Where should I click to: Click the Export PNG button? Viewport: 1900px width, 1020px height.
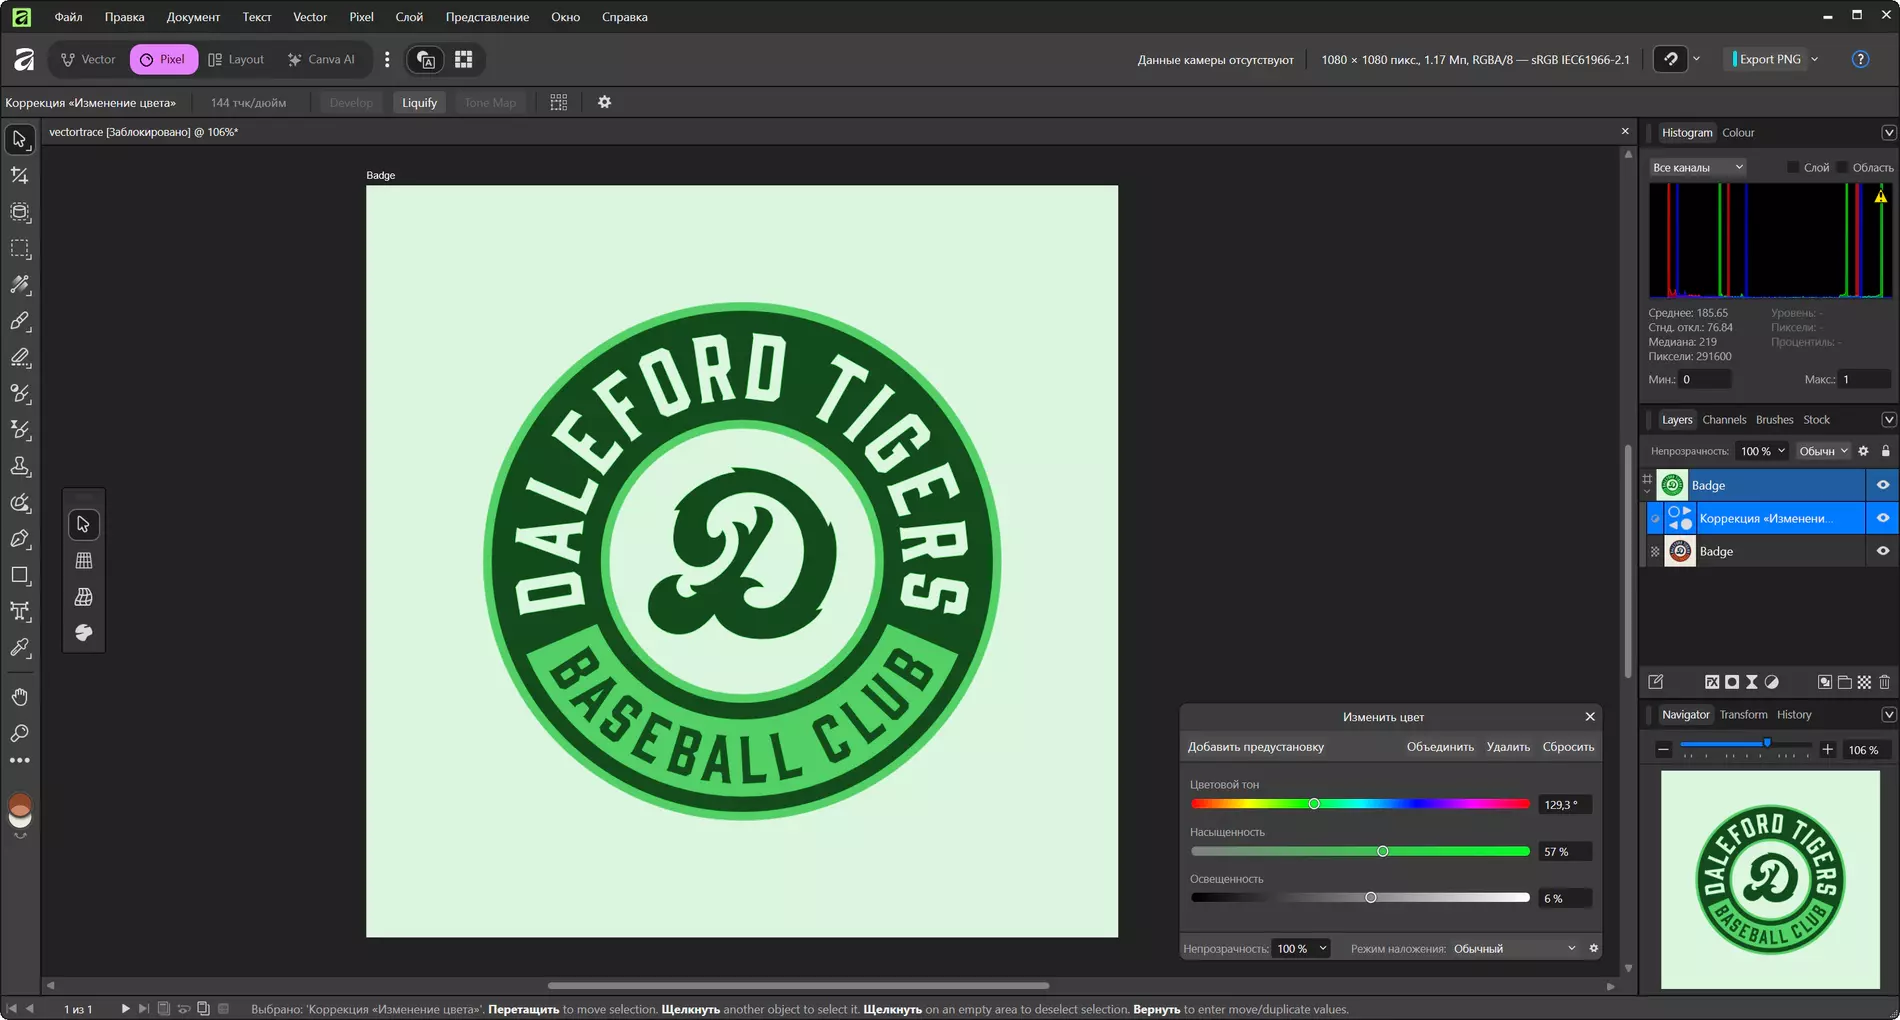1769,59
